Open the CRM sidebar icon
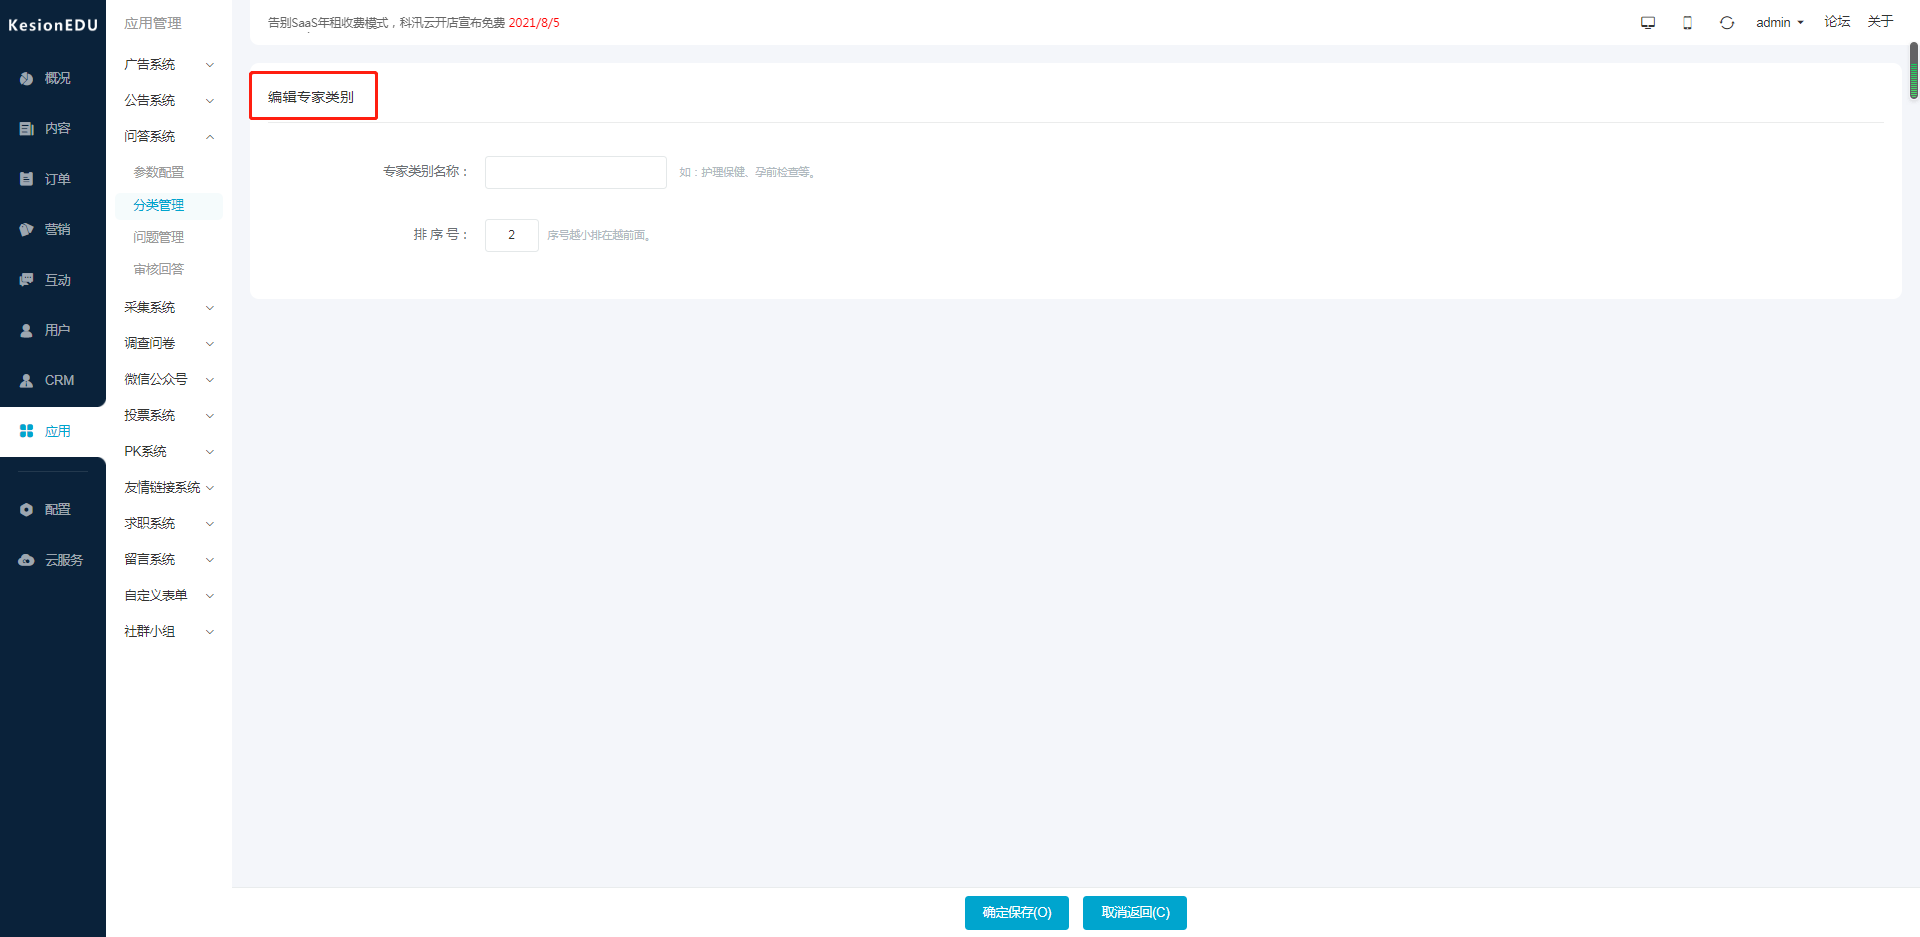Screen dimensions: 1920x937 tap(27, 380)
